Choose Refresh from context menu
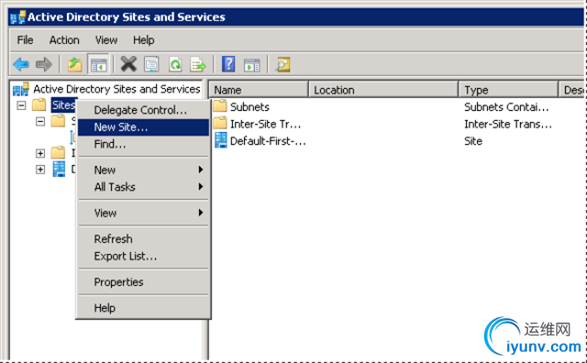 pos(143,239)
